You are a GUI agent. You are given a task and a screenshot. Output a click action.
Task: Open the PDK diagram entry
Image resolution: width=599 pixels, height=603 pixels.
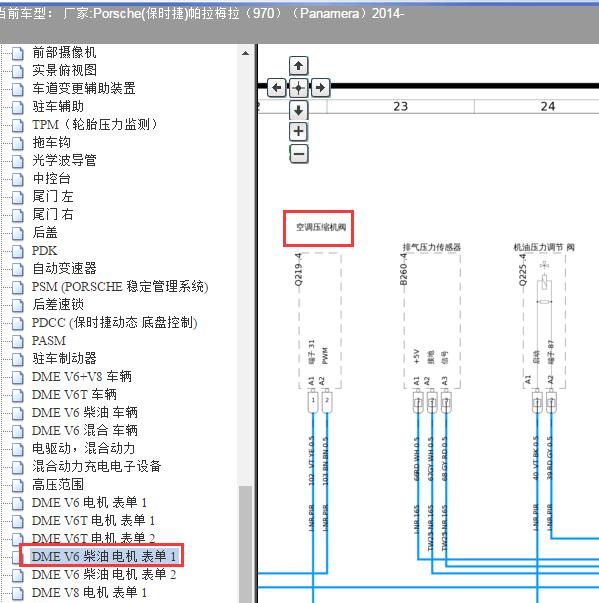coord(44,250)
